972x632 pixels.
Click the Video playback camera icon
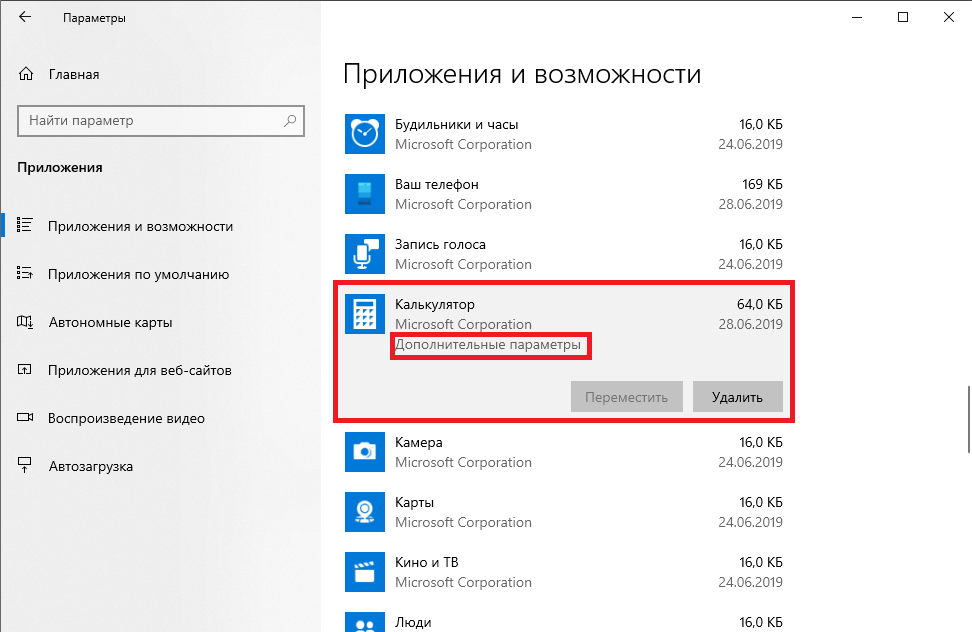point(25,417)
